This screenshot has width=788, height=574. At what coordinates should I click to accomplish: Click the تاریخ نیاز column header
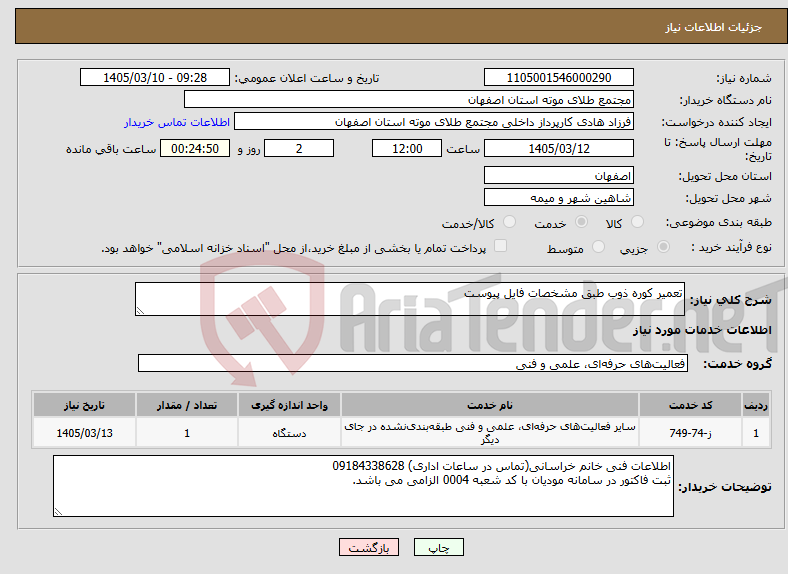coord(84,405)
